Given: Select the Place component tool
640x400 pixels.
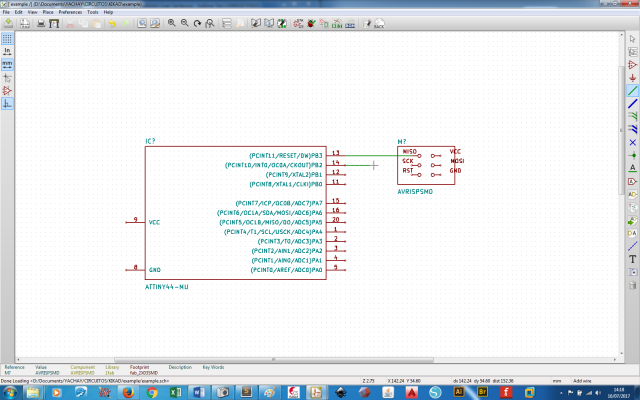Looking at the screenshot, I should coord(632,65).
